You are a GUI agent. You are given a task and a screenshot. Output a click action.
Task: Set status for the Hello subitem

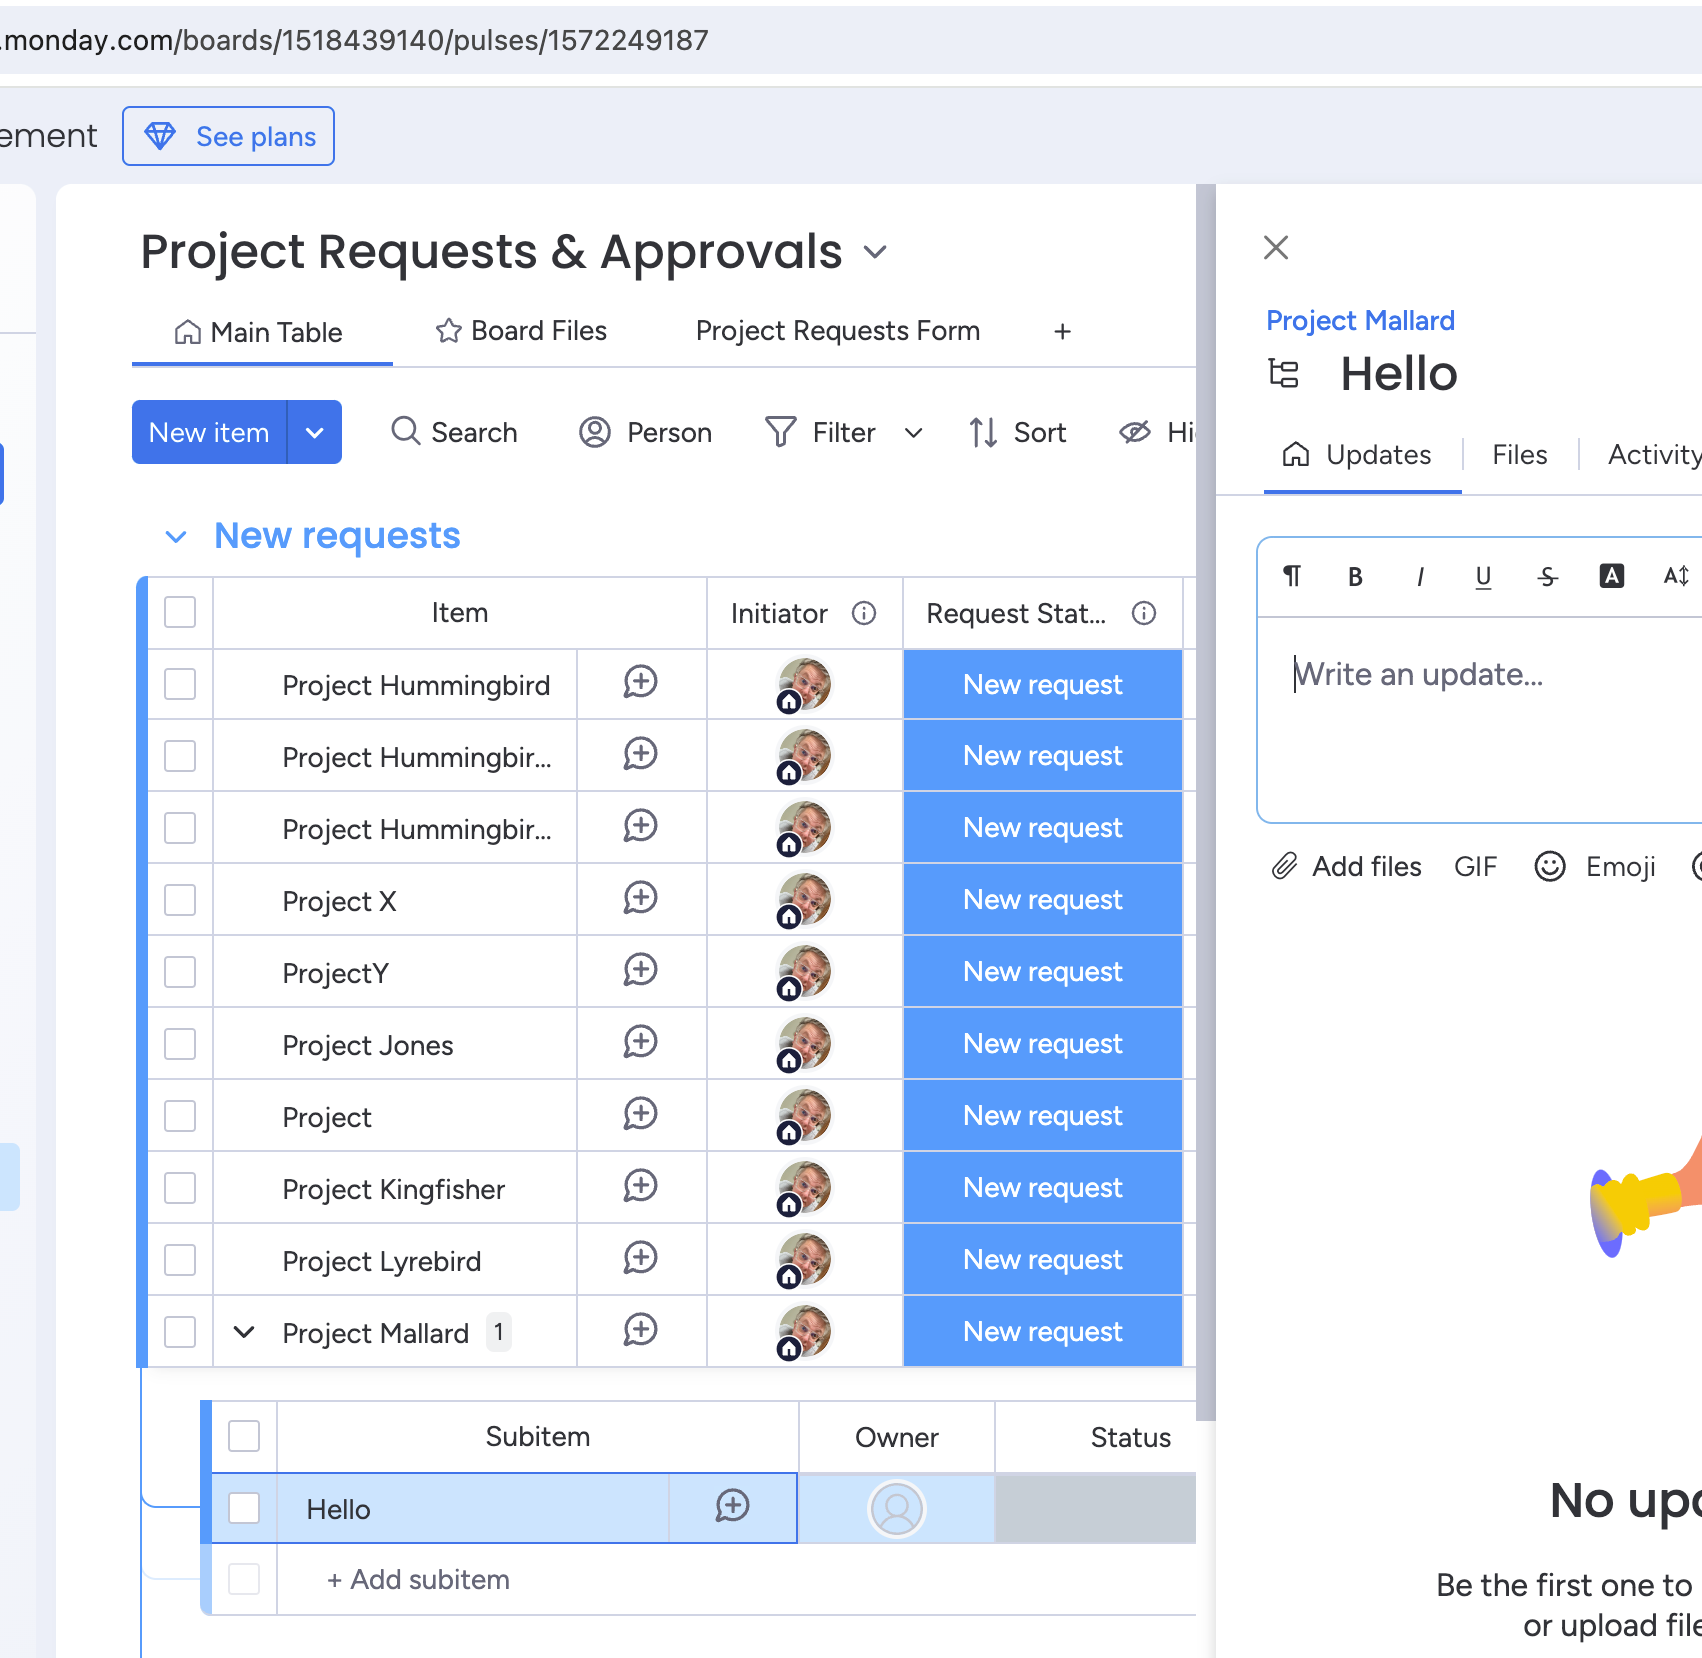click(x=1096, y=1508)
